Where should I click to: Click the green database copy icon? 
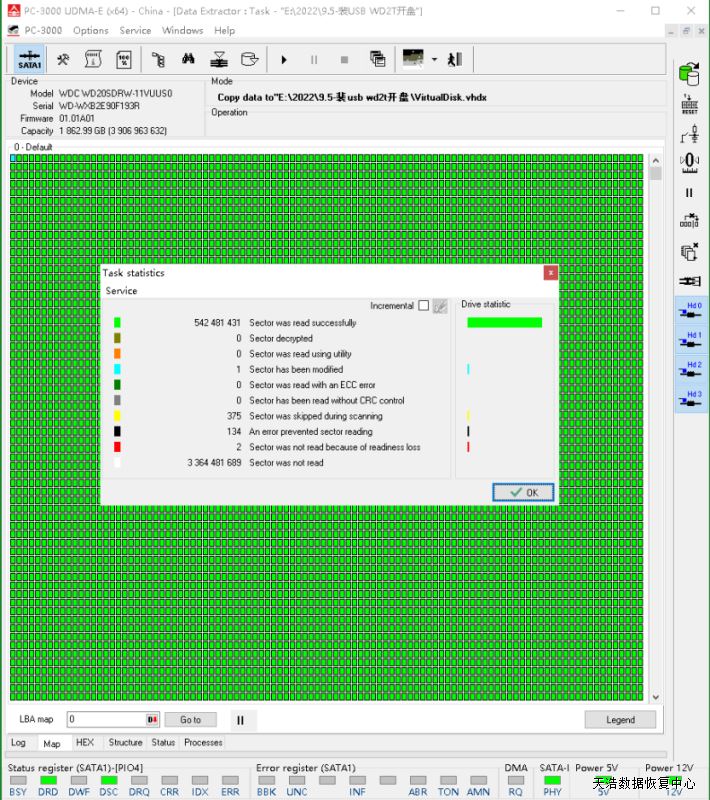[689, 74]
